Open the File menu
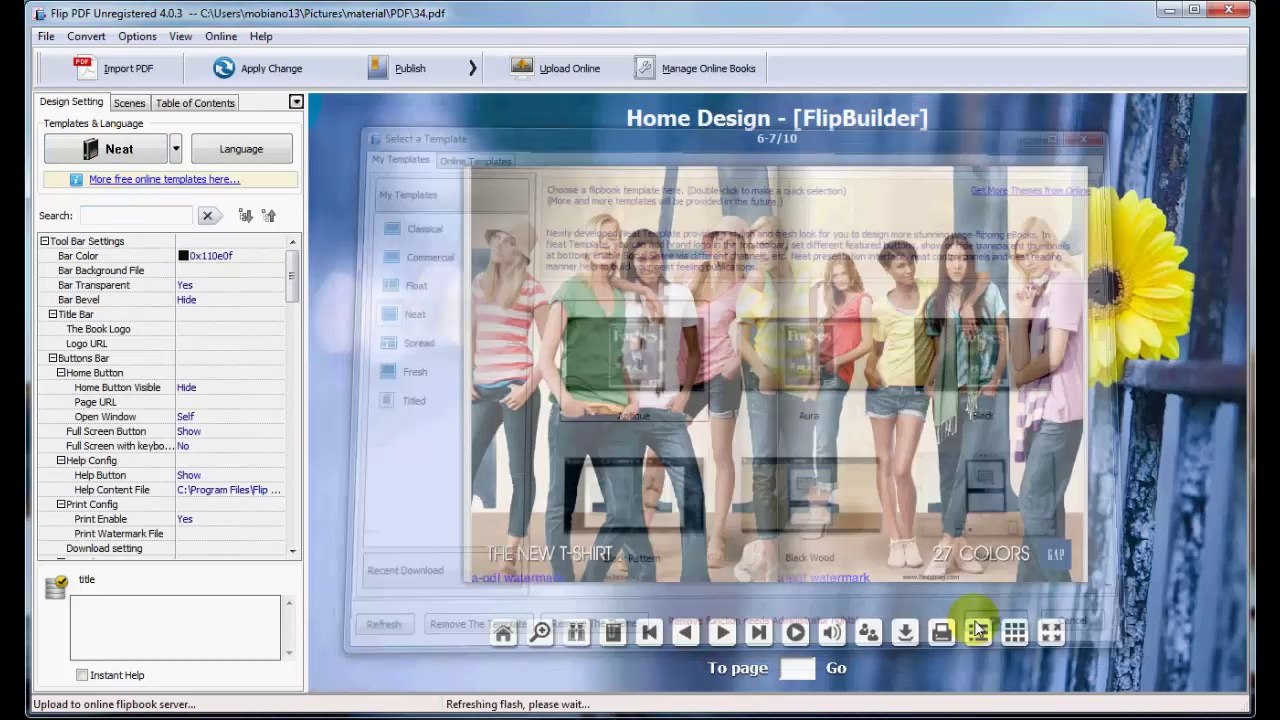1280x720 pixels. (x=46, y=37)
